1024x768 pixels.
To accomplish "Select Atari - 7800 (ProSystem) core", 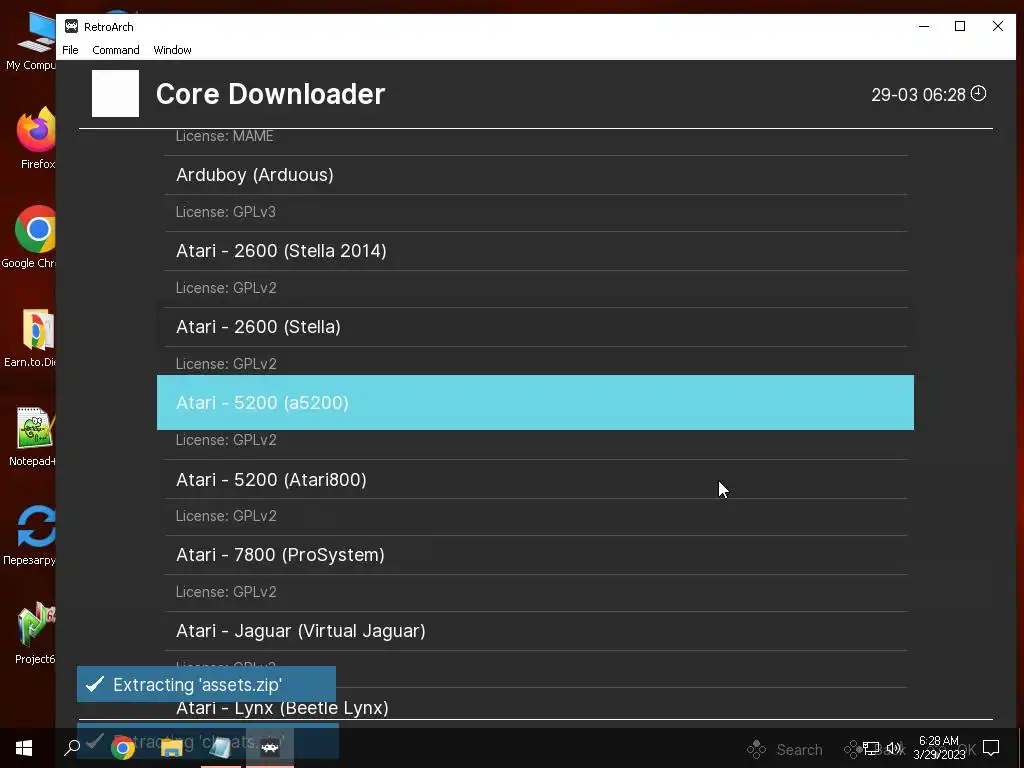I will [x=536, y=555].
